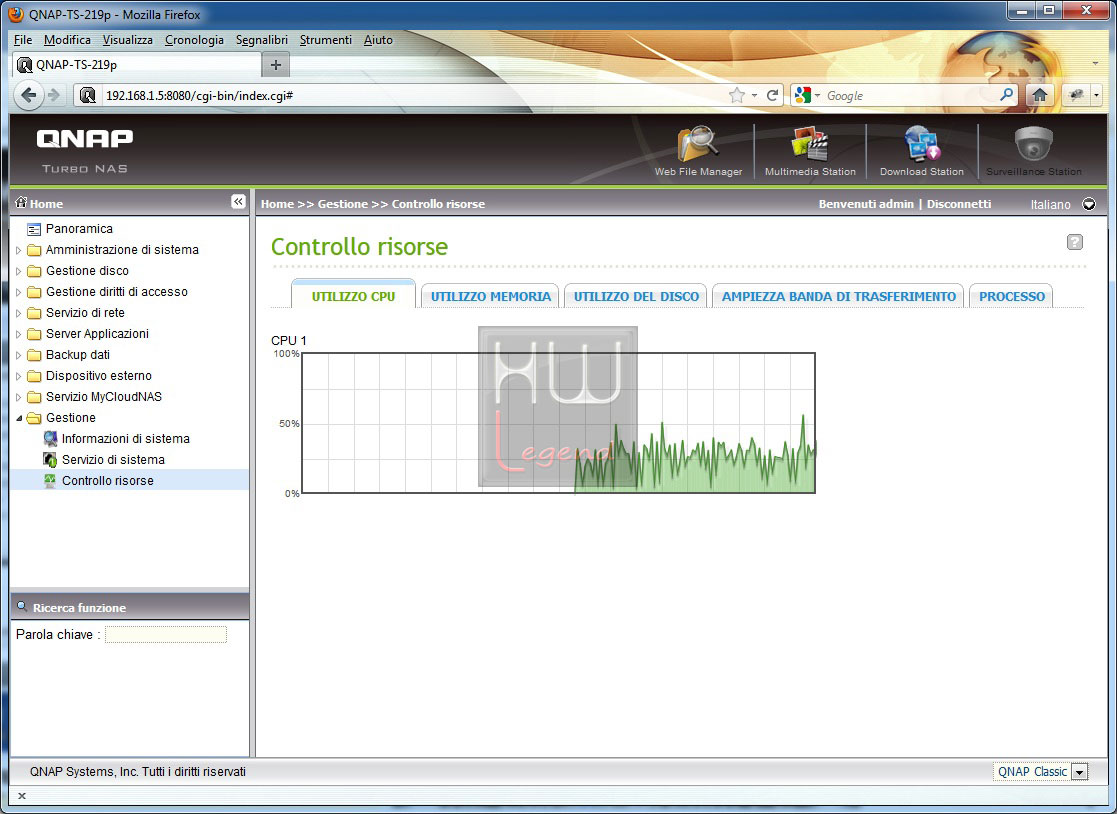Image resolution: width=1117 pixels, height=814 pixels.
Task: Click the Home icon in sidebar header
Action: coord(21,203)
